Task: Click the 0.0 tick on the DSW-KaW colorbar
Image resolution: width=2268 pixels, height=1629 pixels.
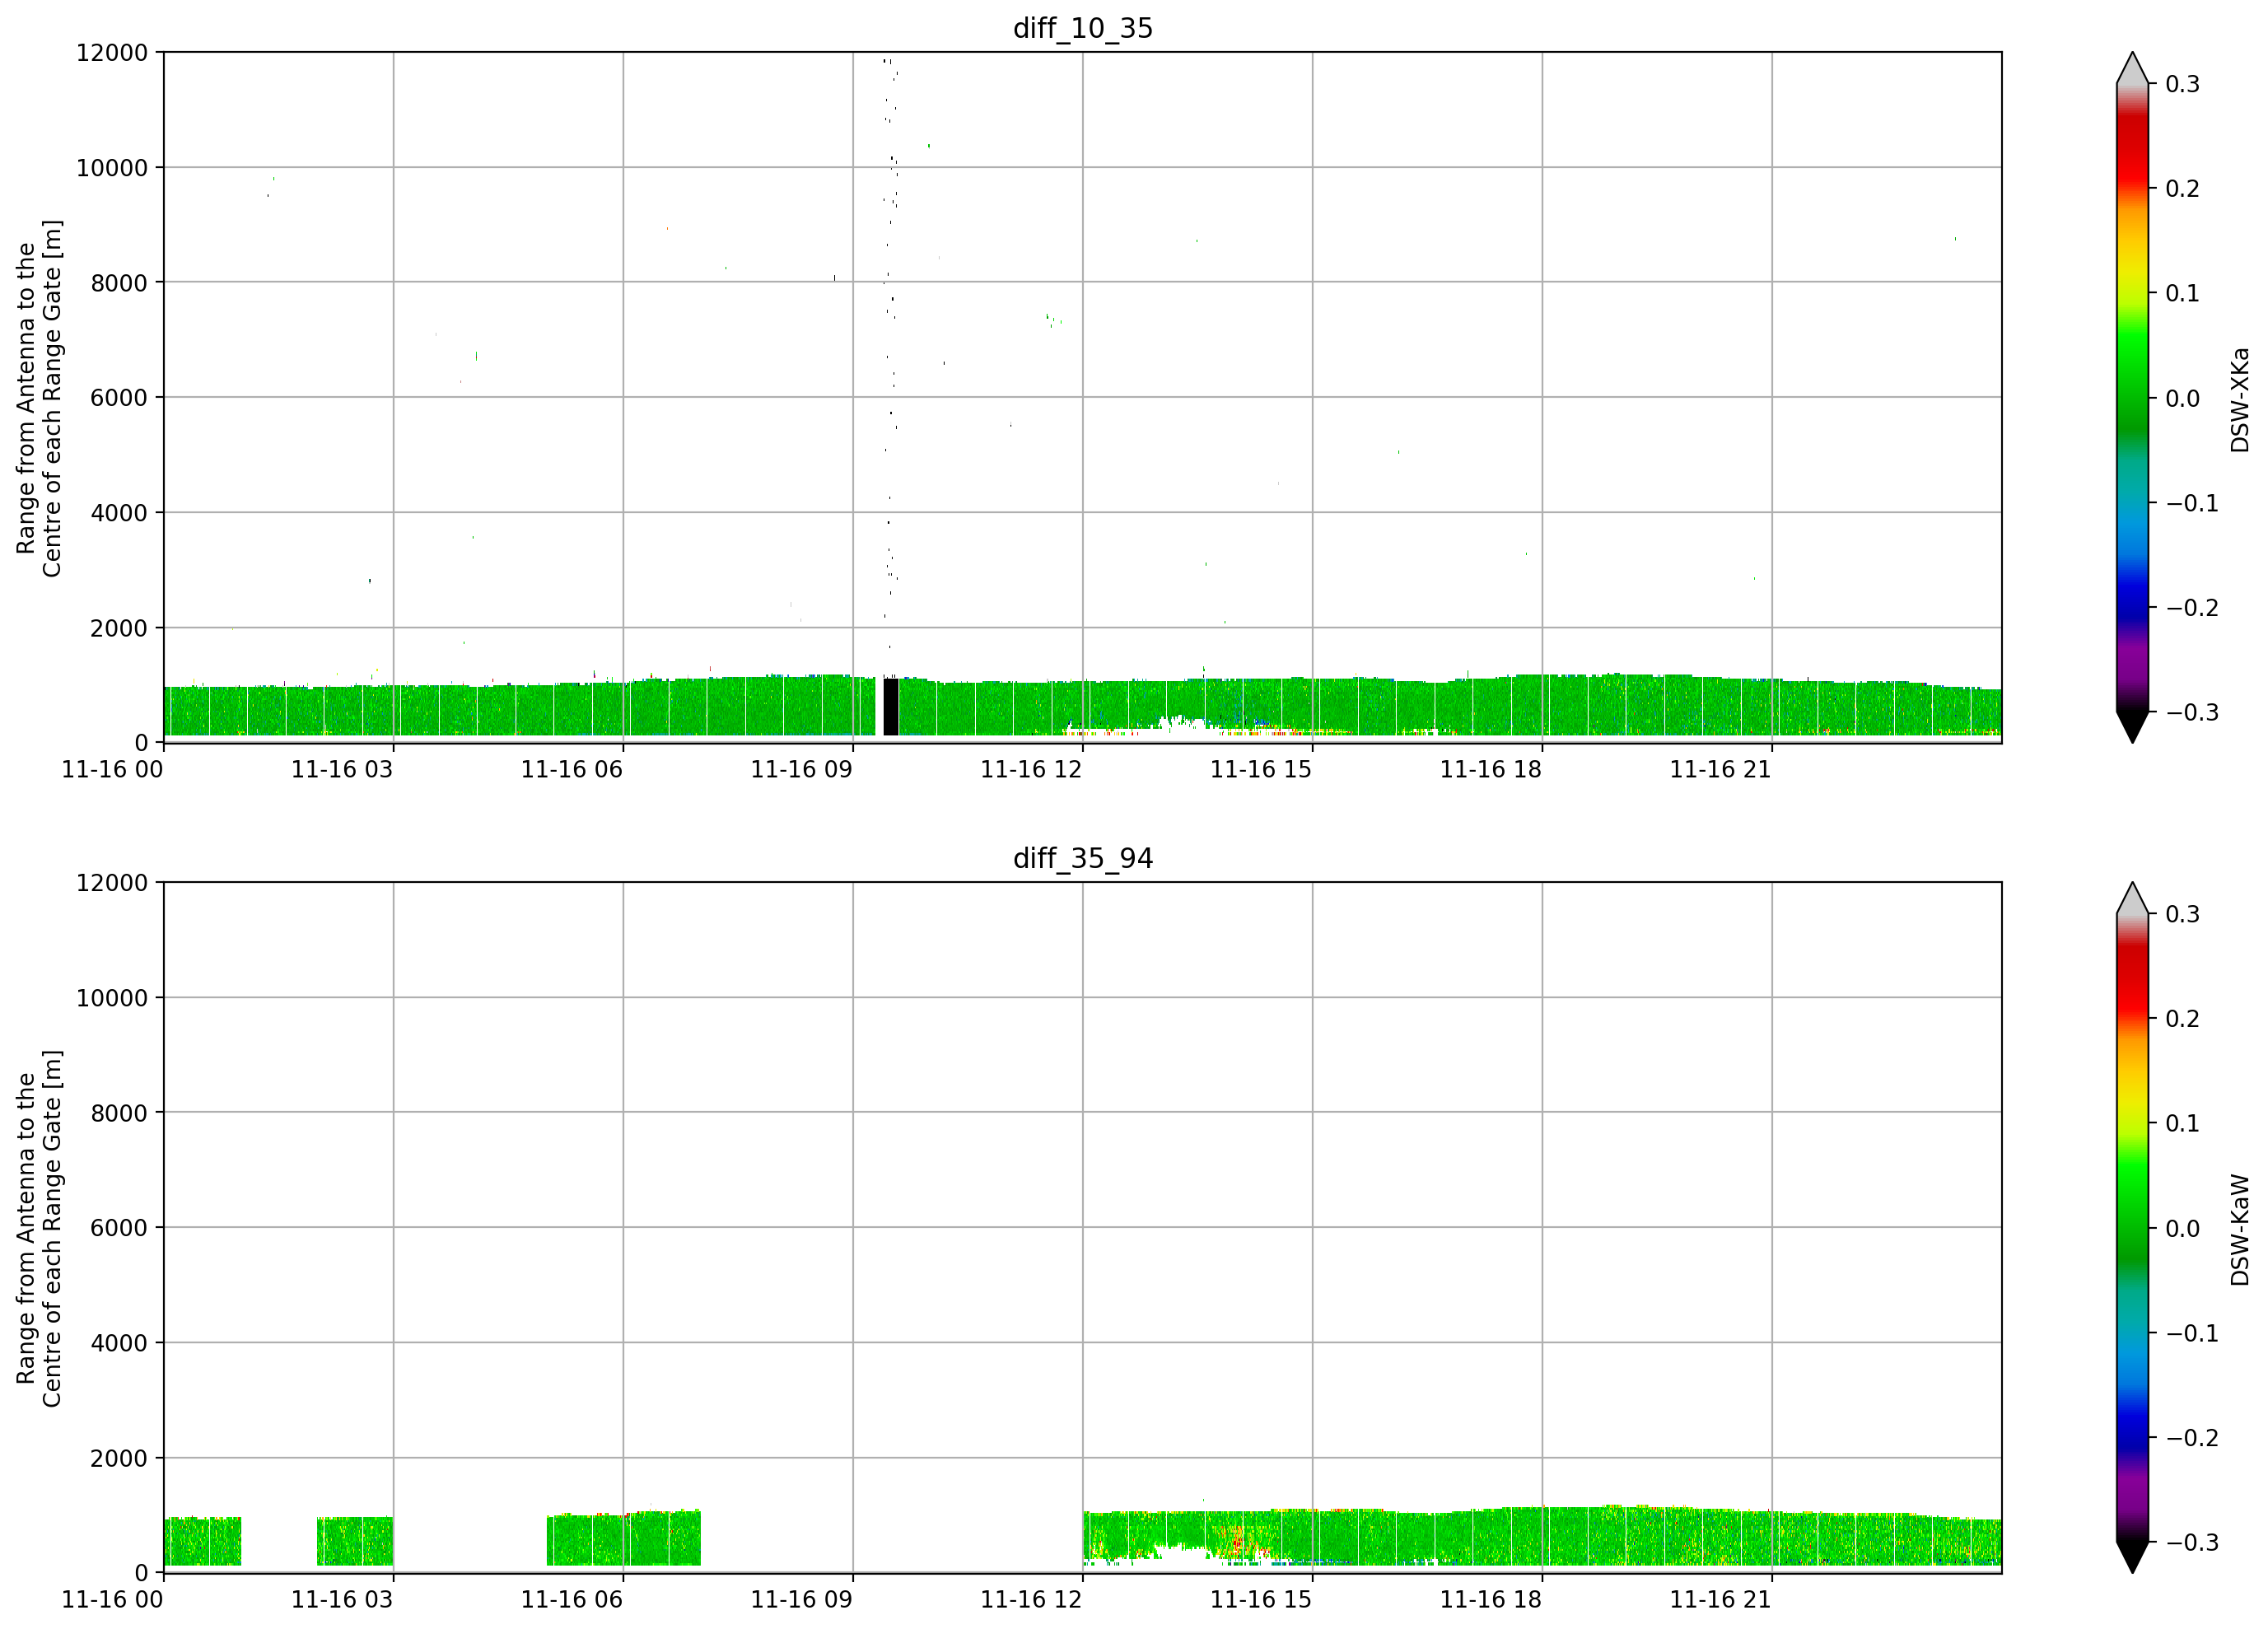Action: [2182, 1228]
